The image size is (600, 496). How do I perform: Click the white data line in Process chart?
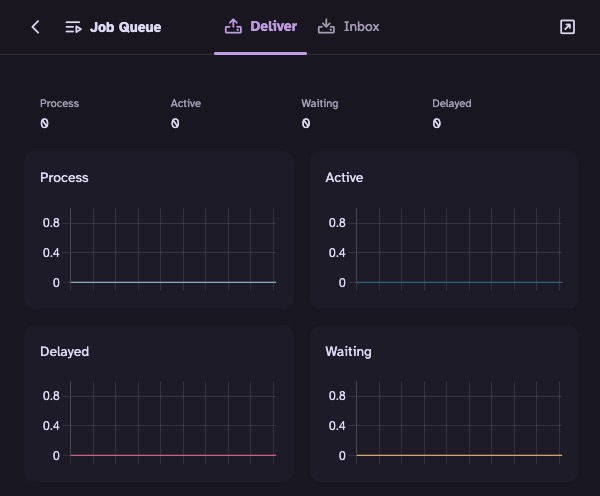173,282
